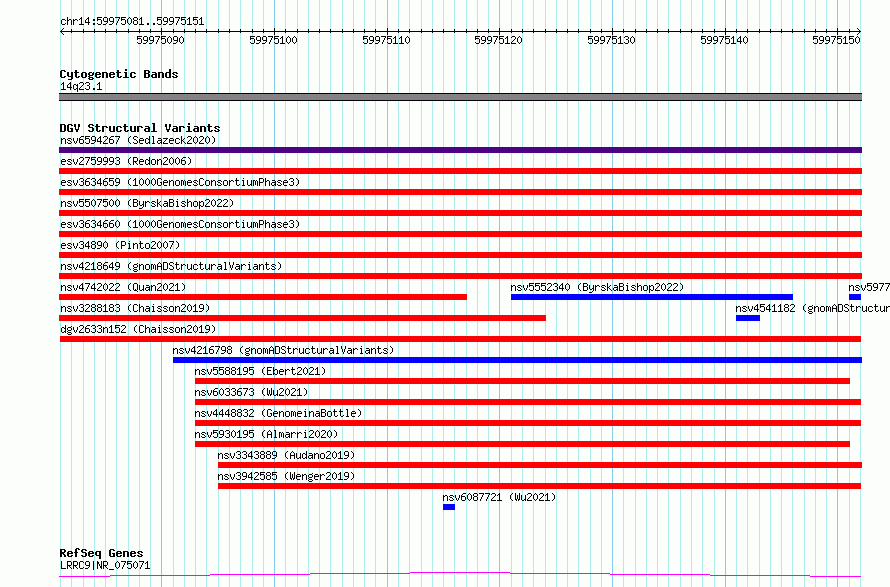Select nsv3288183 (Chaisson2019) label
Image resolution: width=890 pixels, height=587 pixels.
[135, 308]
